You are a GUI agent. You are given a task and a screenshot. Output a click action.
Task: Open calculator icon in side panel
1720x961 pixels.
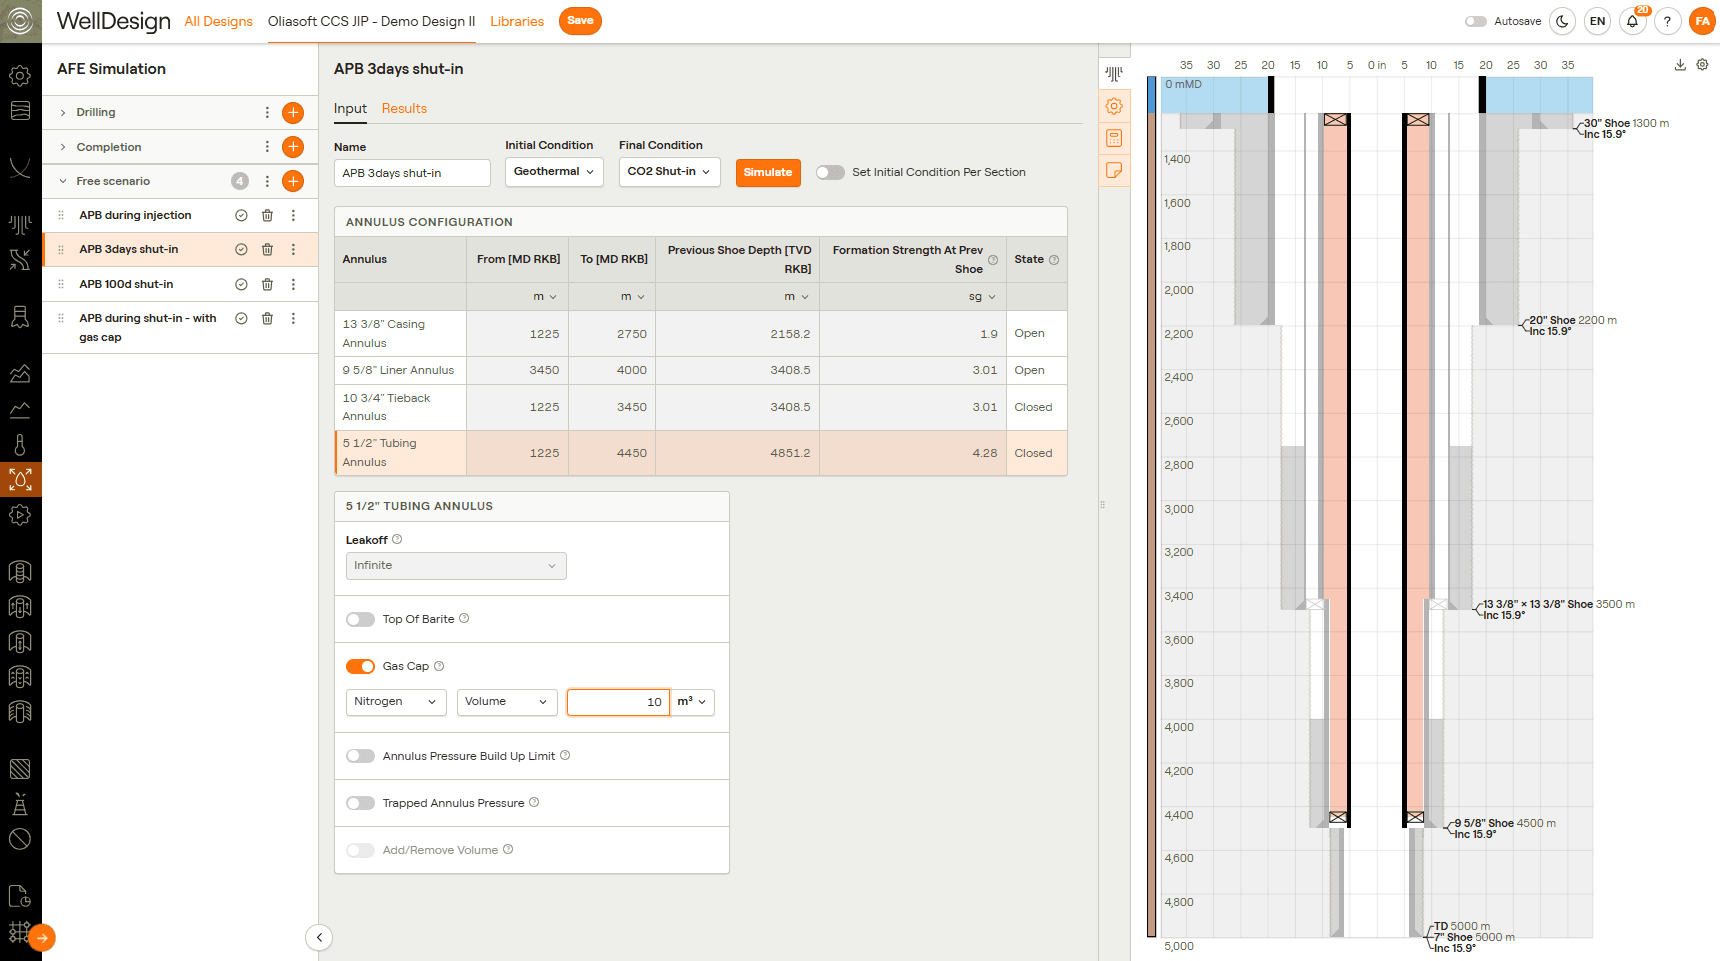coord(1114,138)
